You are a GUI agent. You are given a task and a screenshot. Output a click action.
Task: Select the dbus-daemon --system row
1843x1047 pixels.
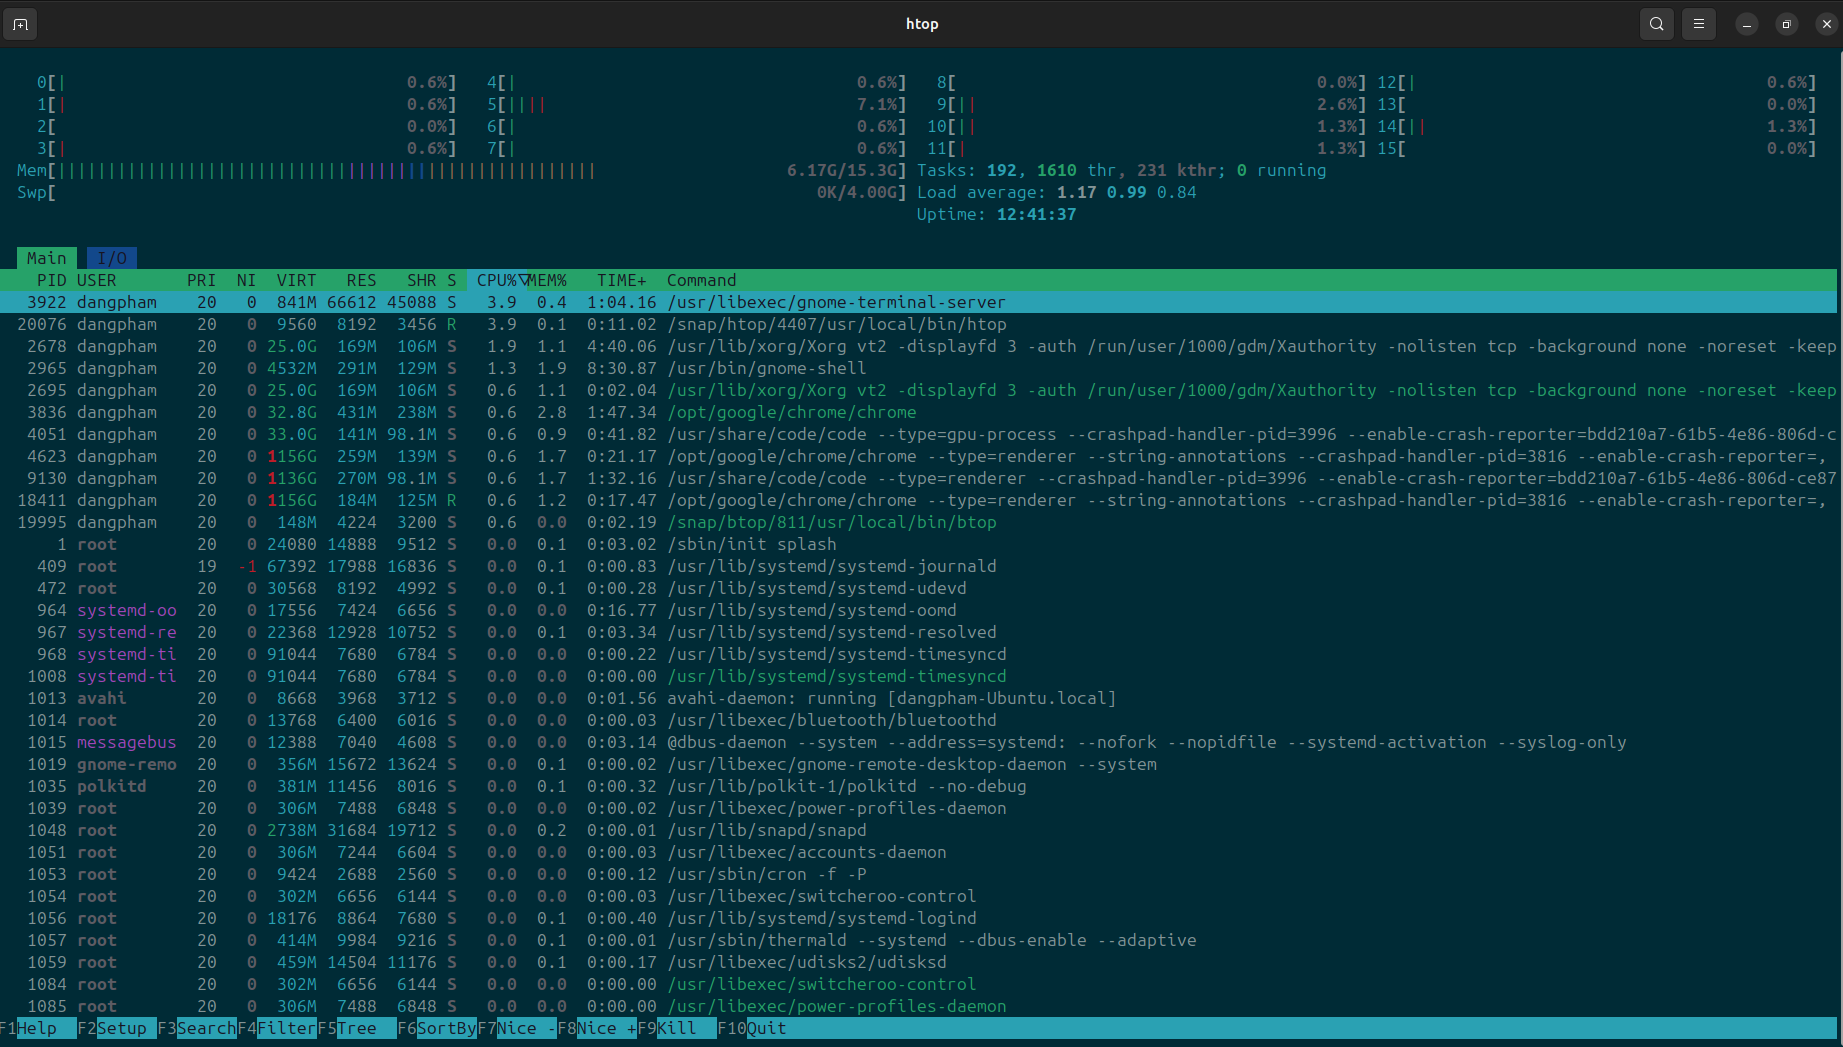pos(918,742)
